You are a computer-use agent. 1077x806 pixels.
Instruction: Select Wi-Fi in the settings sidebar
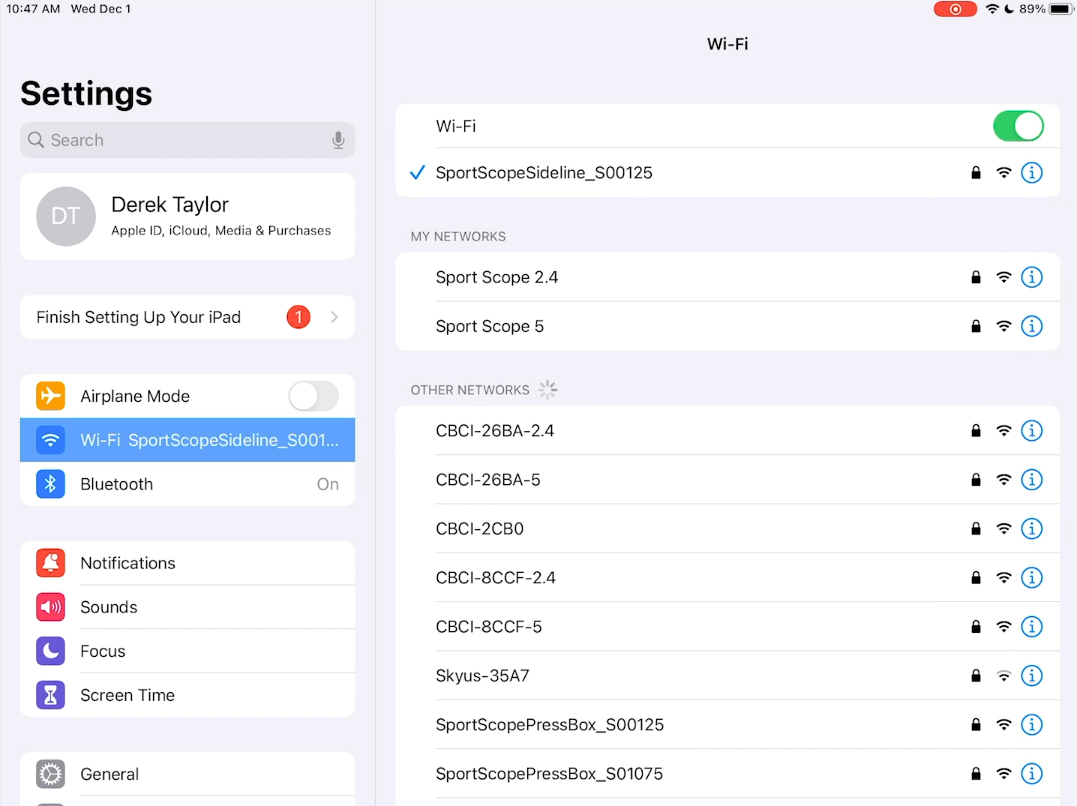pyautogui.click(x=188, y=440)
